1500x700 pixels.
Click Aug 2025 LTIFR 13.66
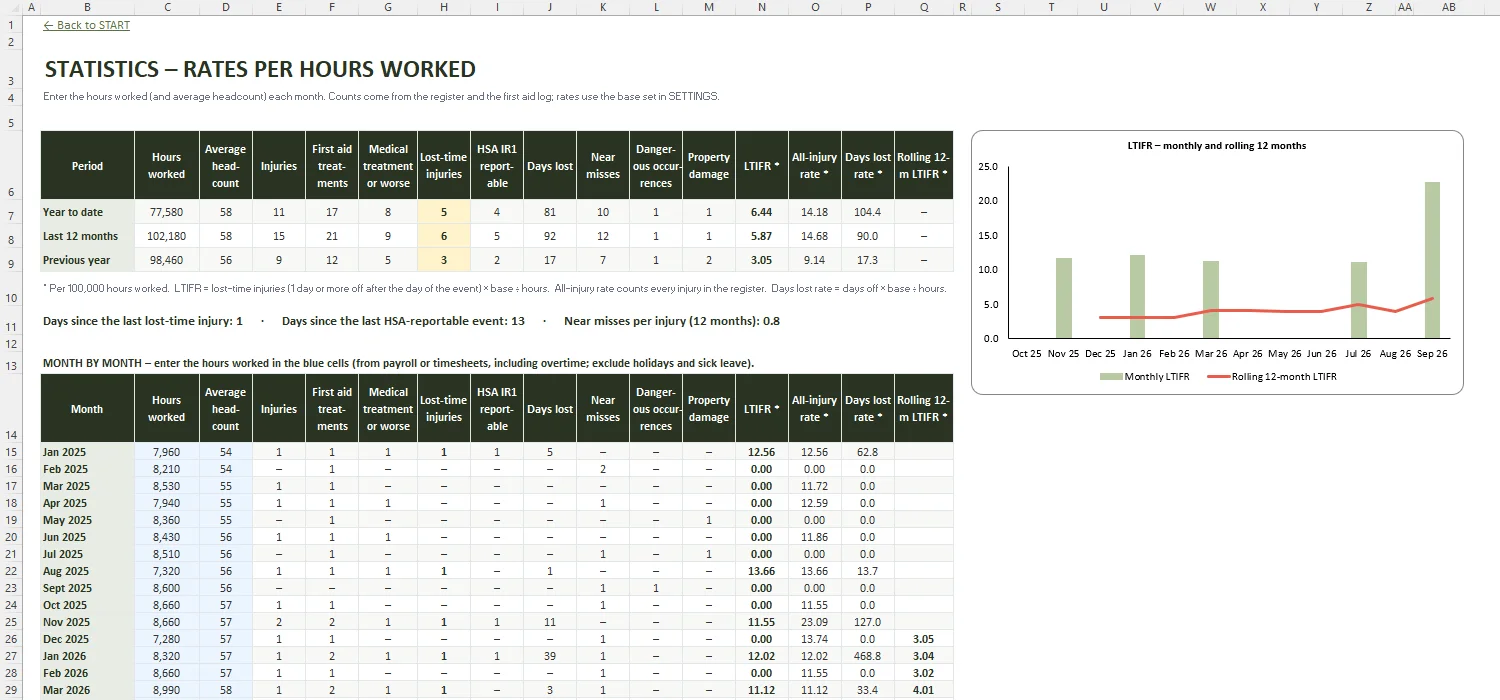[x=762, y=571]
